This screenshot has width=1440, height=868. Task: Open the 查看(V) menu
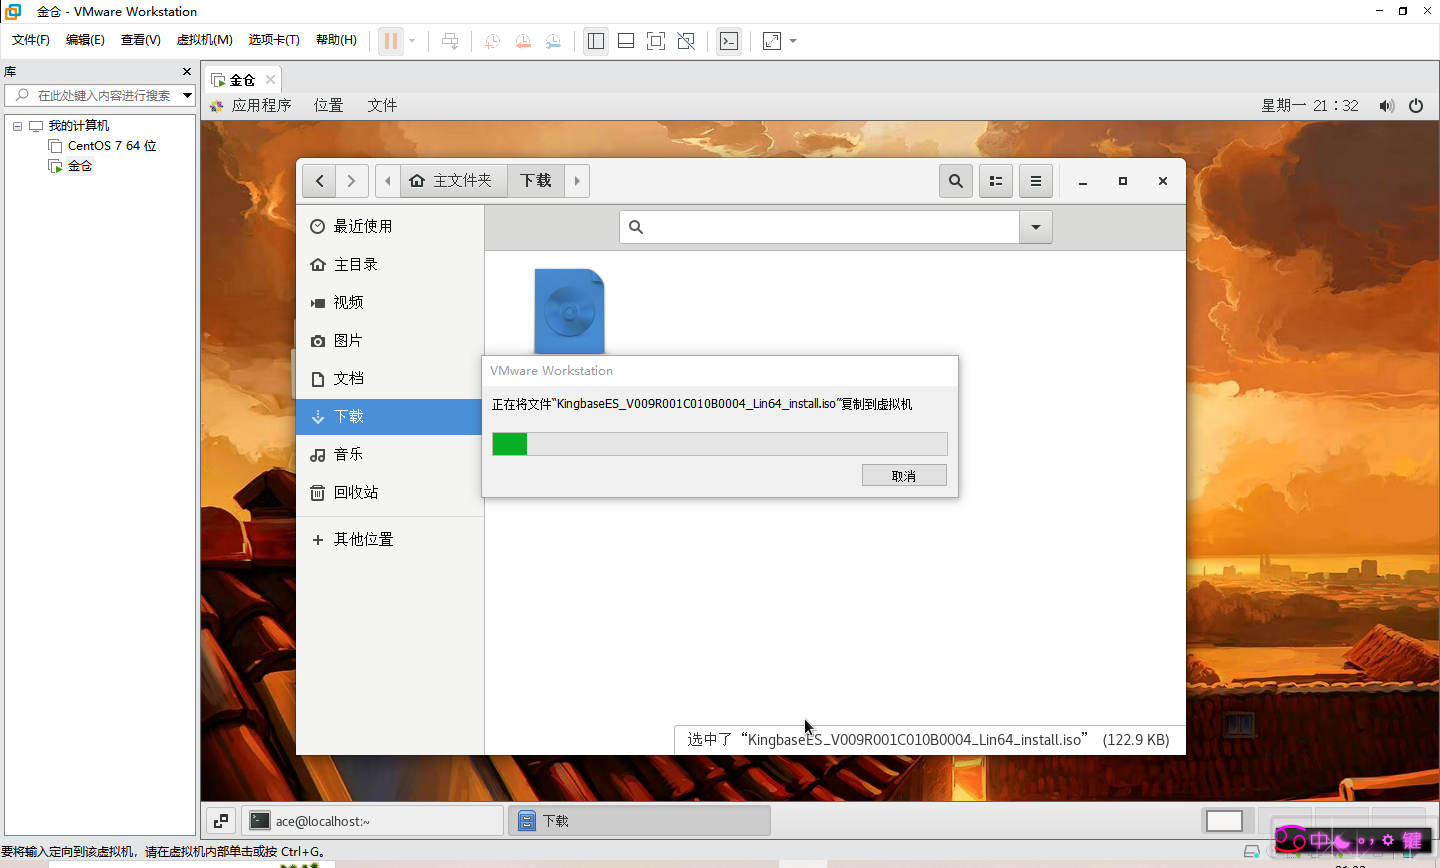pos(141,40)
